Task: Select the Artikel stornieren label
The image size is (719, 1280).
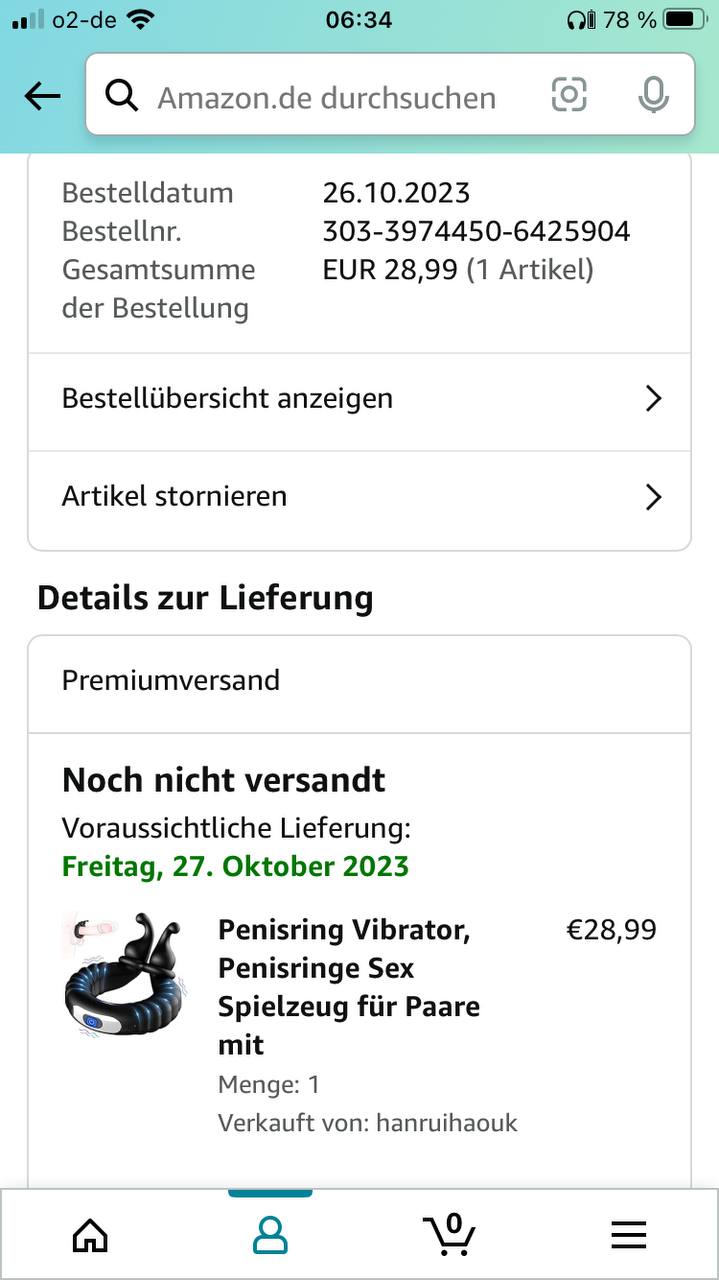Action: tap(174, 497)
